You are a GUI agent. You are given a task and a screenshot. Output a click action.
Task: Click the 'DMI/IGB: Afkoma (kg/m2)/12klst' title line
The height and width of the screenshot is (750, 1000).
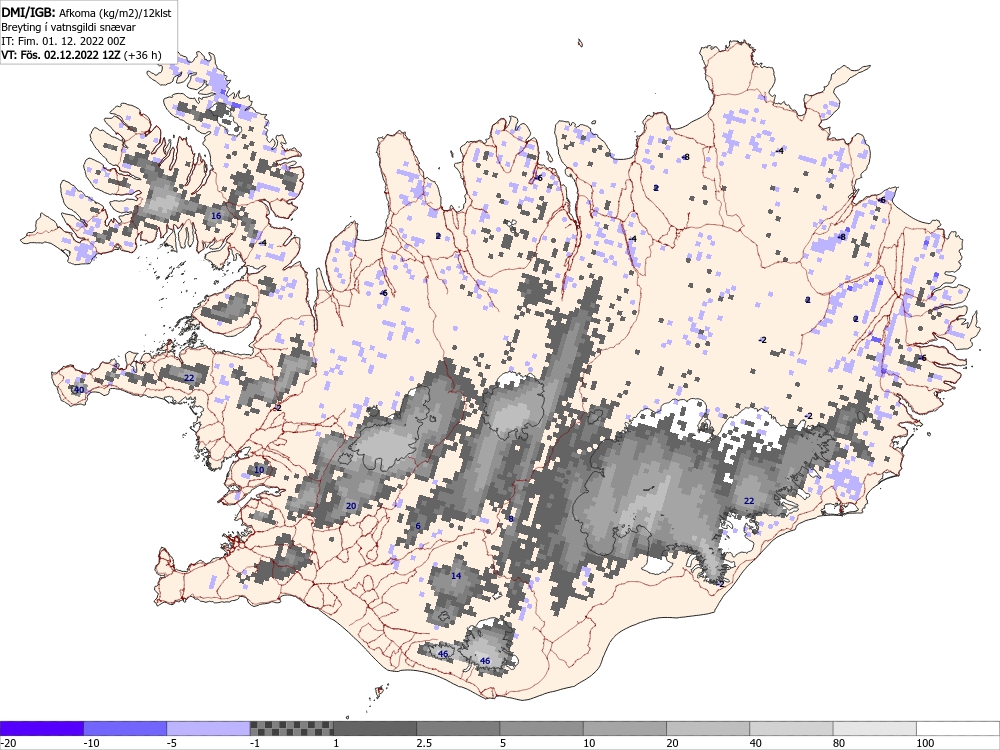click(x=86, y=12)
